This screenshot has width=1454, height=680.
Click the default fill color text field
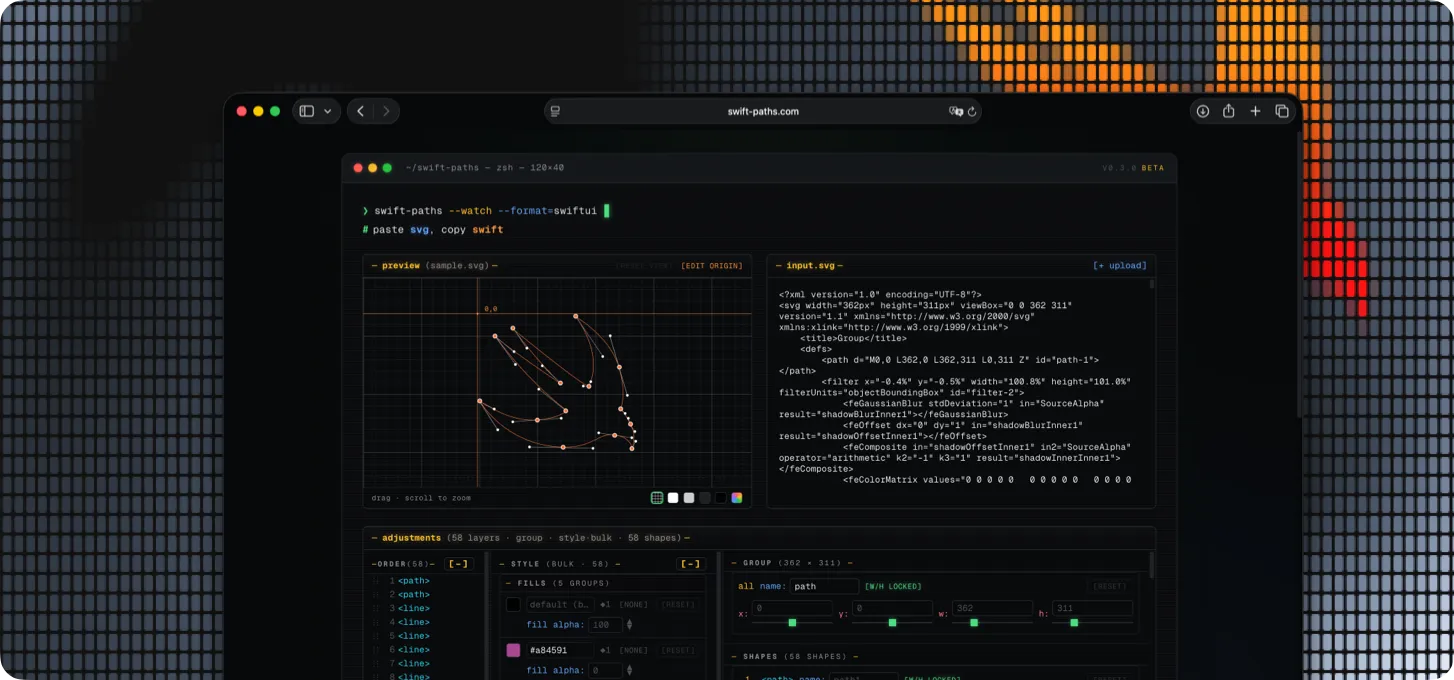560,605
